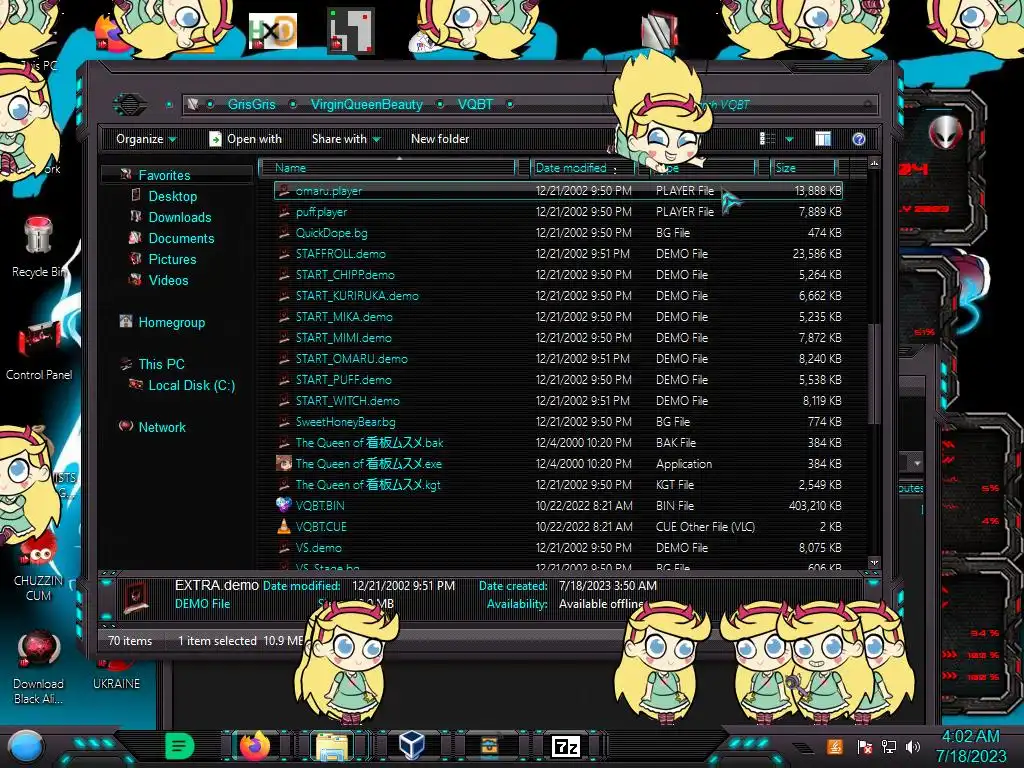The height and width of the screenshot is (768, 1024).
Task: Click the change view icon
Action: pos(767,138)
